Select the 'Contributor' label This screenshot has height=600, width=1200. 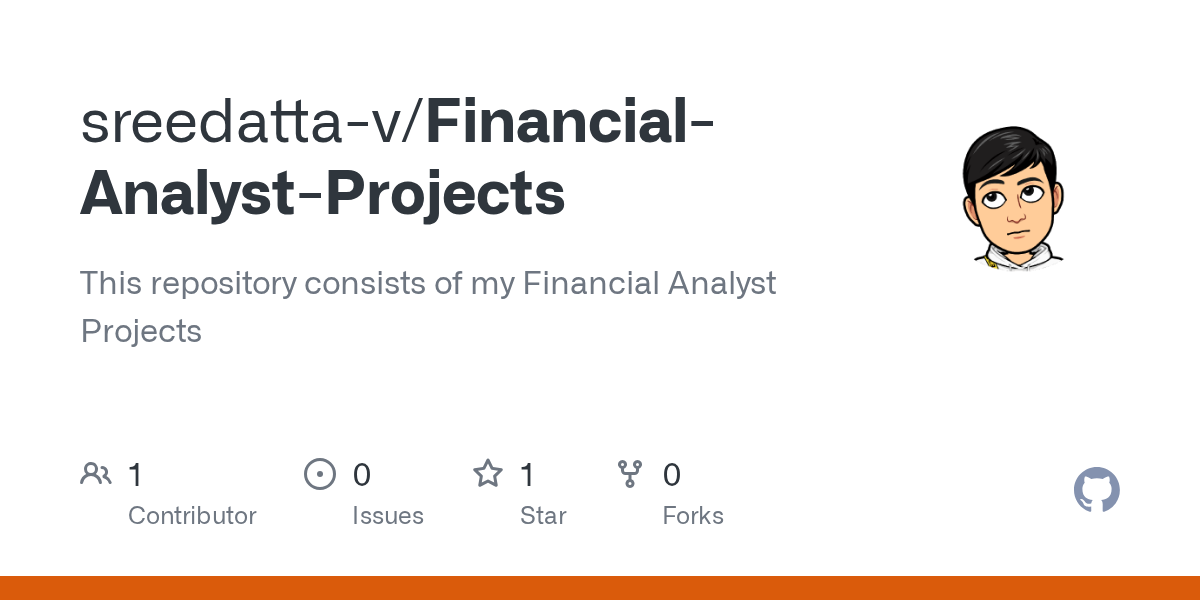coord(192,516)
